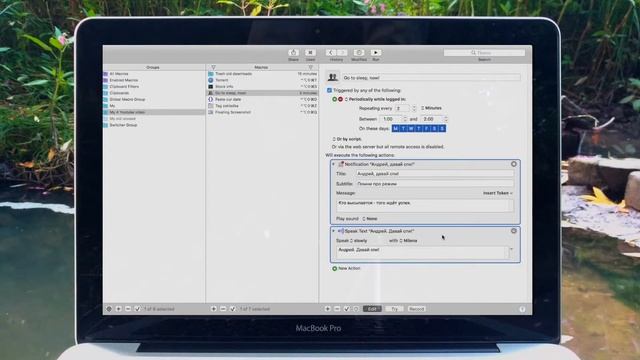Remove the trigger with red minus

coord(340,99)
